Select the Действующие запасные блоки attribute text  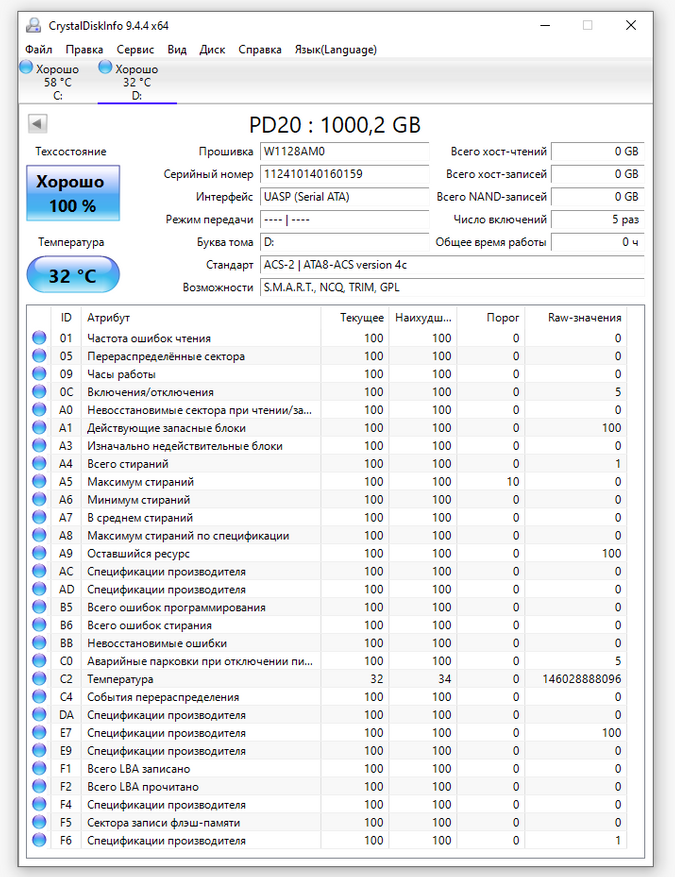tap(166, 428)
